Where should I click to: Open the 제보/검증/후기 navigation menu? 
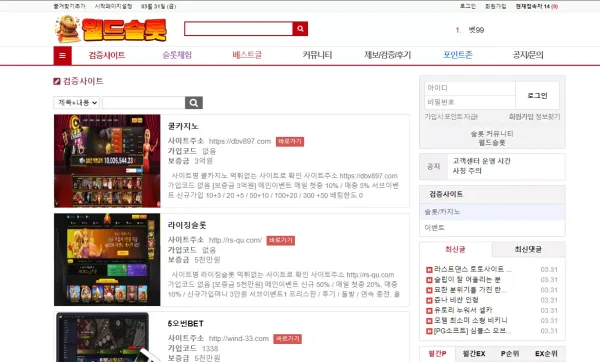pyautogui.click(x=387, y=55)
